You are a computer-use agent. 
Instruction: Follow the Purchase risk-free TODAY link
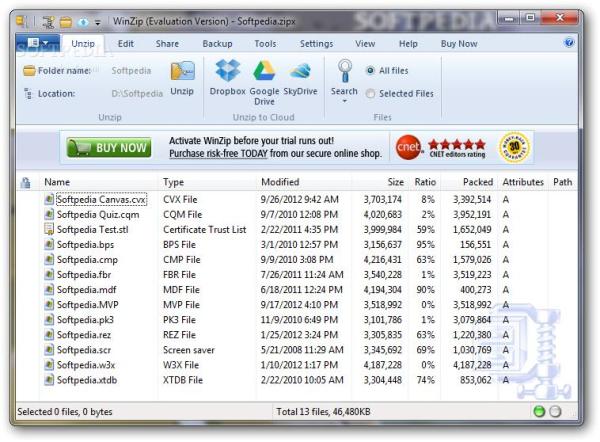click(218, 153)
